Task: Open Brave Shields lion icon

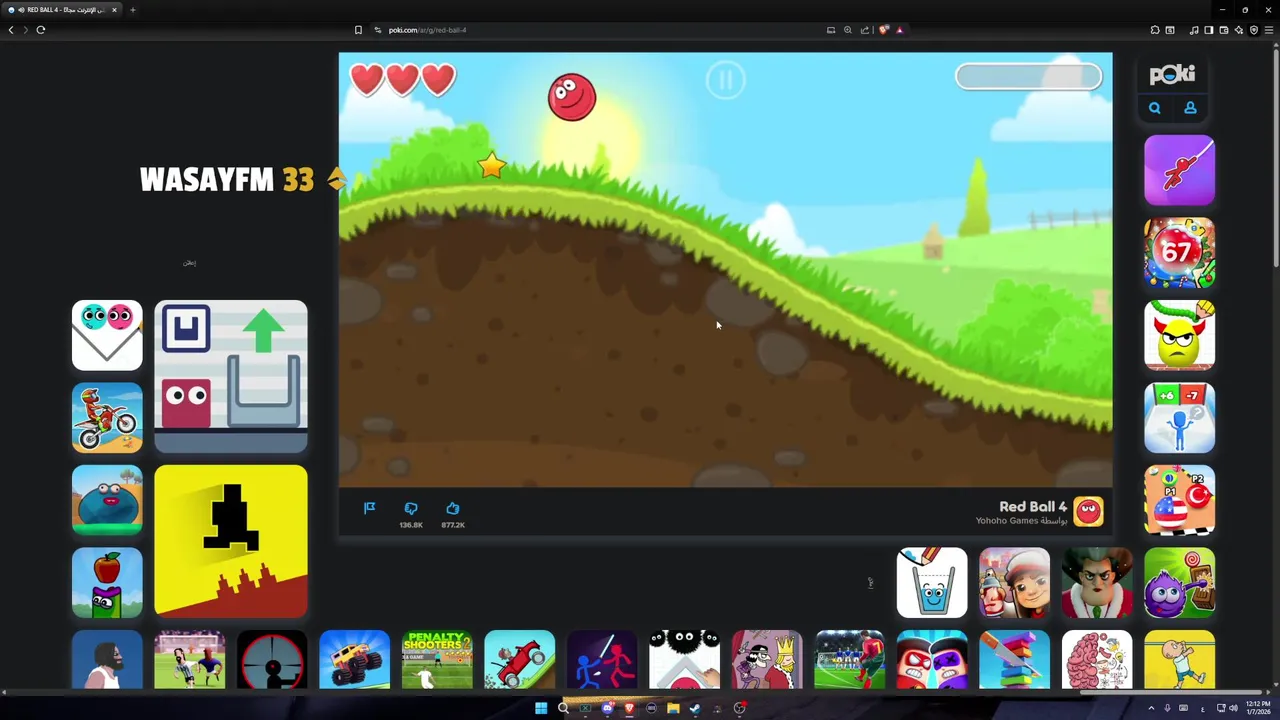Action: (884, 30)
